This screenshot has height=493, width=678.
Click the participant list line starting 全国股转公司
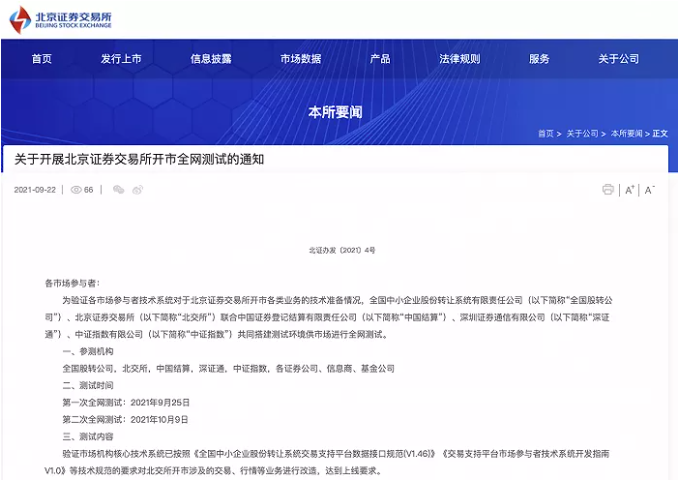(228, 368)
